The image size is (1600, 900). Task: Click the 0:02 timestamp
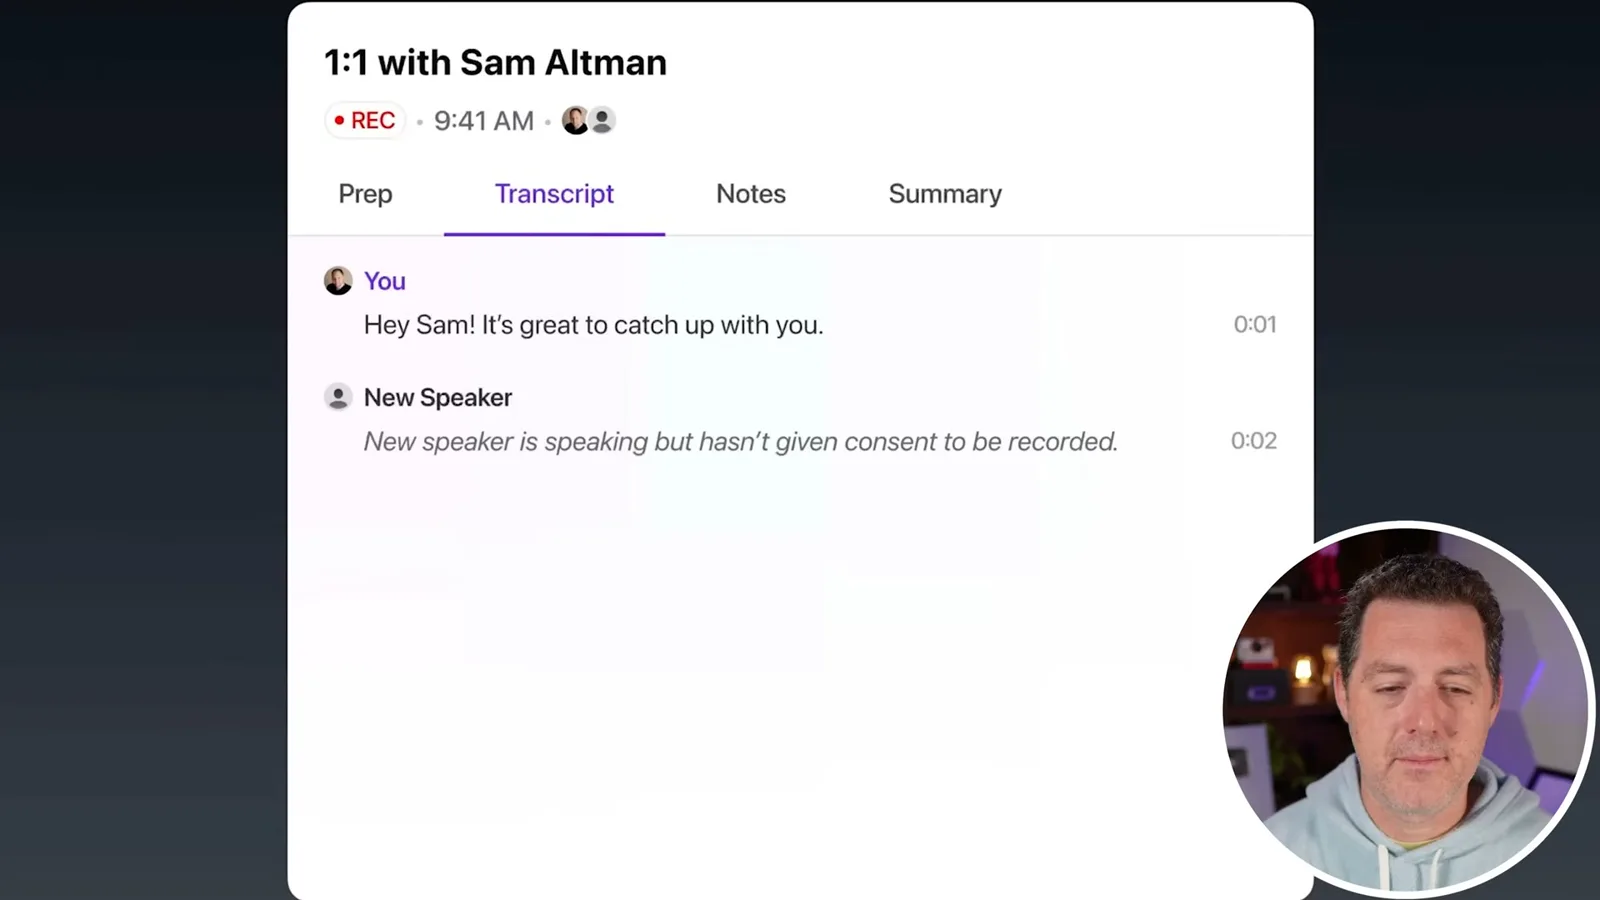[x=1254, y=441]
